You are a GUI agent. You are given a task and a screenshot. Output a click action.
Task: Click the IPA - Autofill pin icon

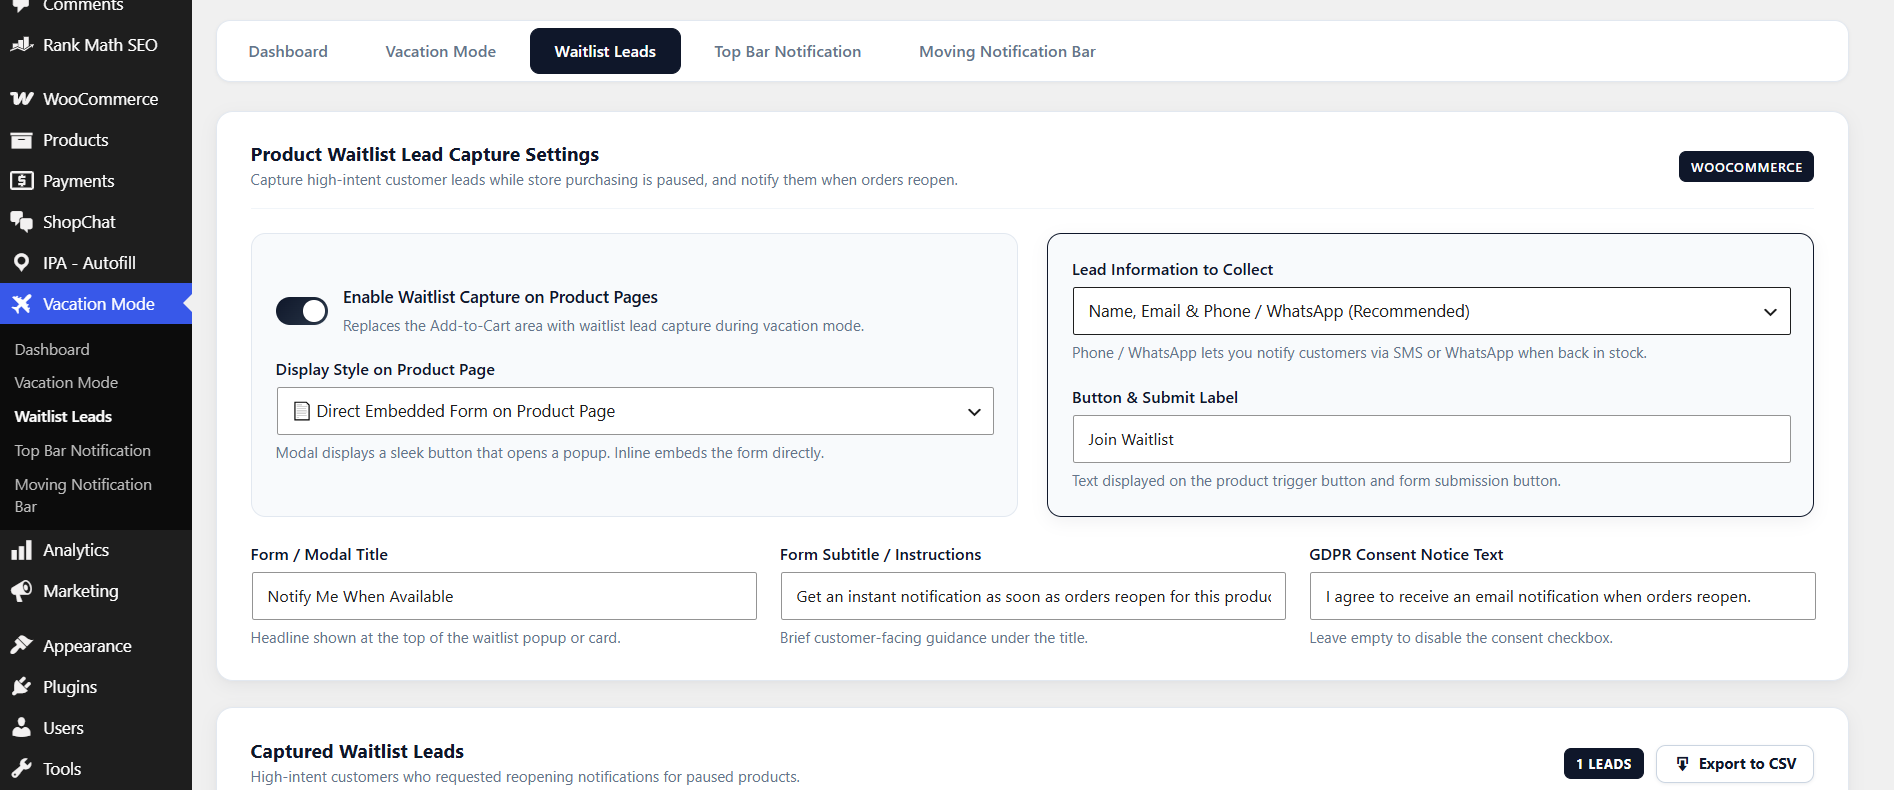(21, 263)
